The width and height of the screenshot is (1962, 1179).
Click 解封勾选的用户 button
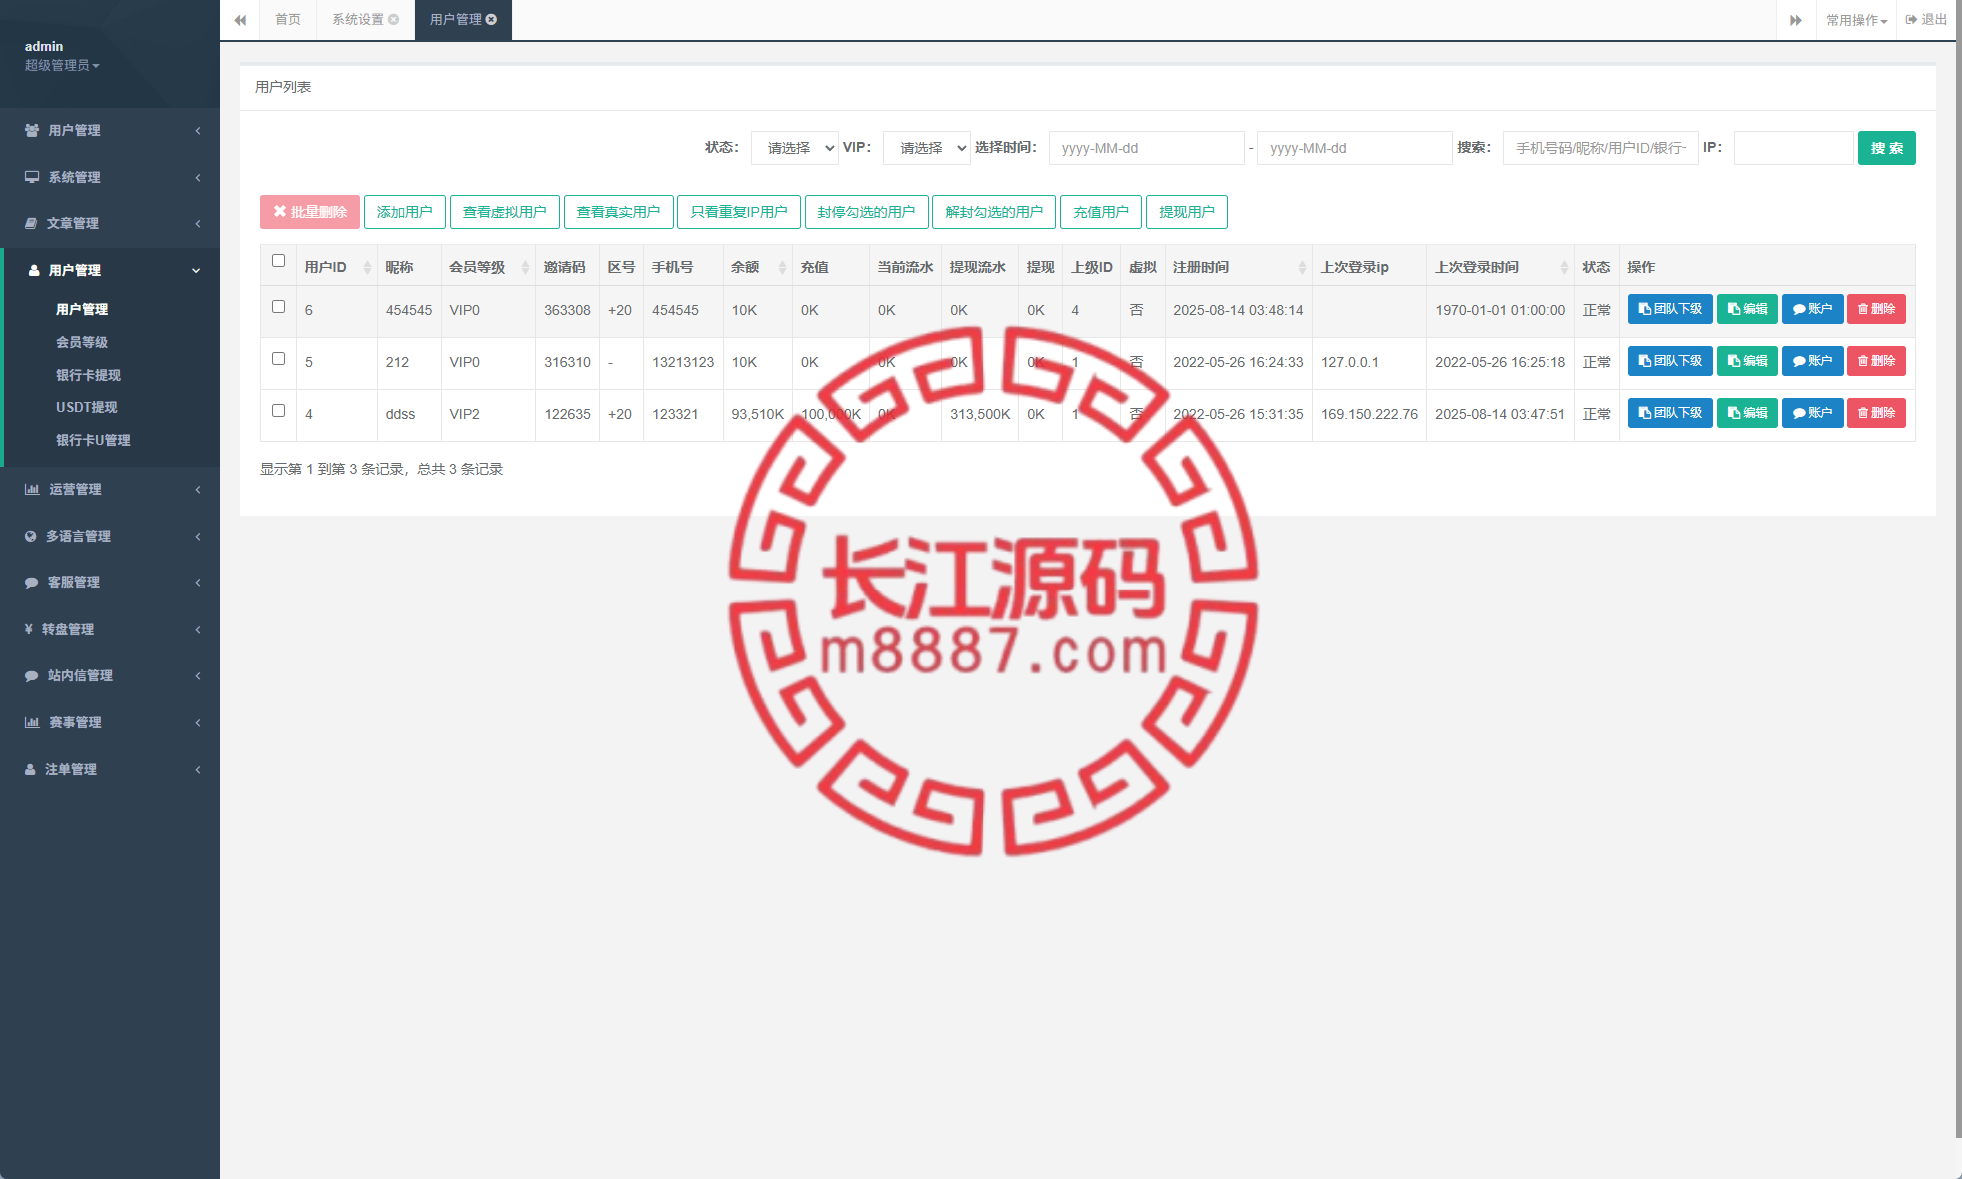(x=994, y=212)
